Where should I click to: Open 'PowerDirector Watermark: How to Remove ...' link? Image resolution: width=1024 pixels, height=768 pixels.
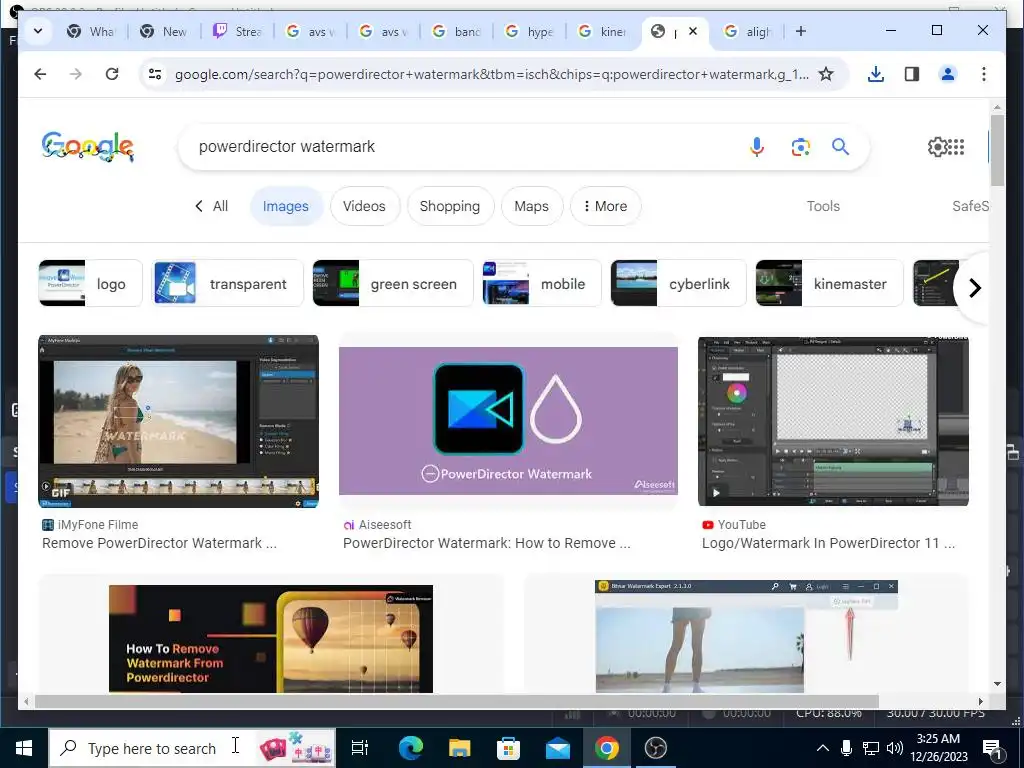487,543
